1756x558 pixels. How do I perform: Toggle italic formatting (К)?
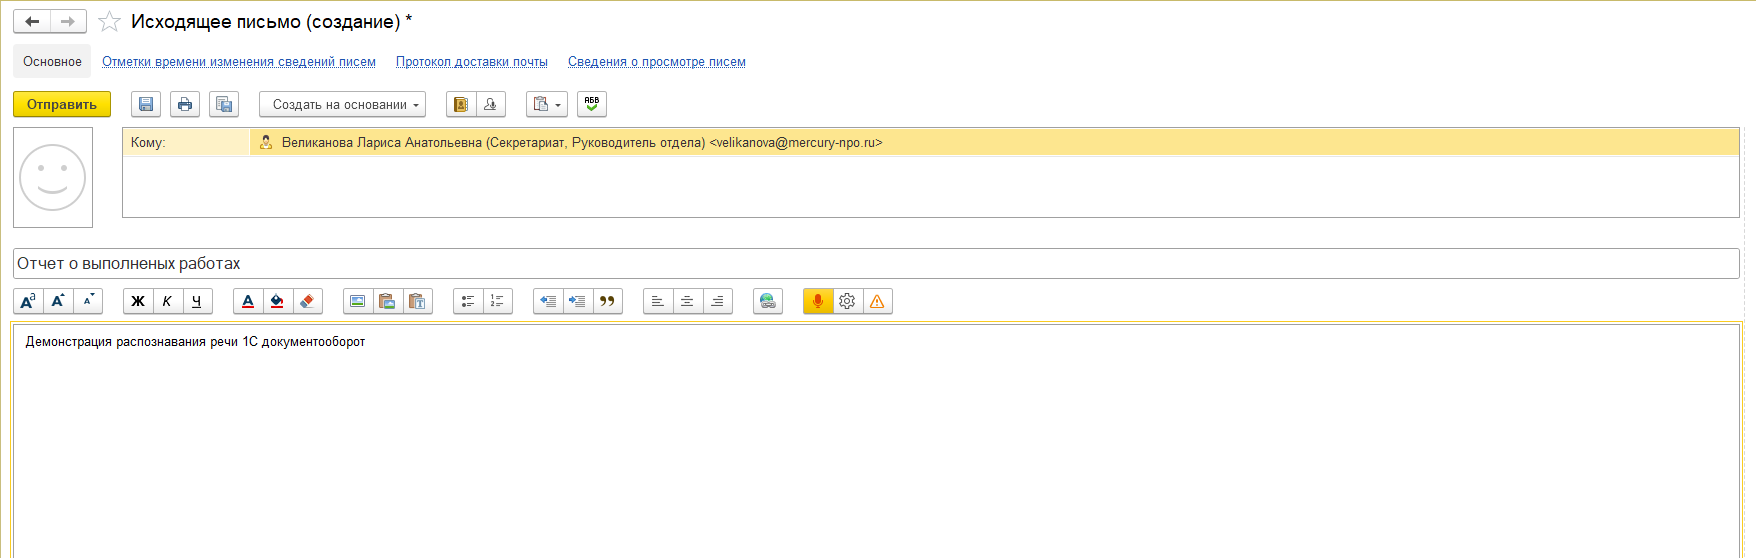(x=168, y=301)
